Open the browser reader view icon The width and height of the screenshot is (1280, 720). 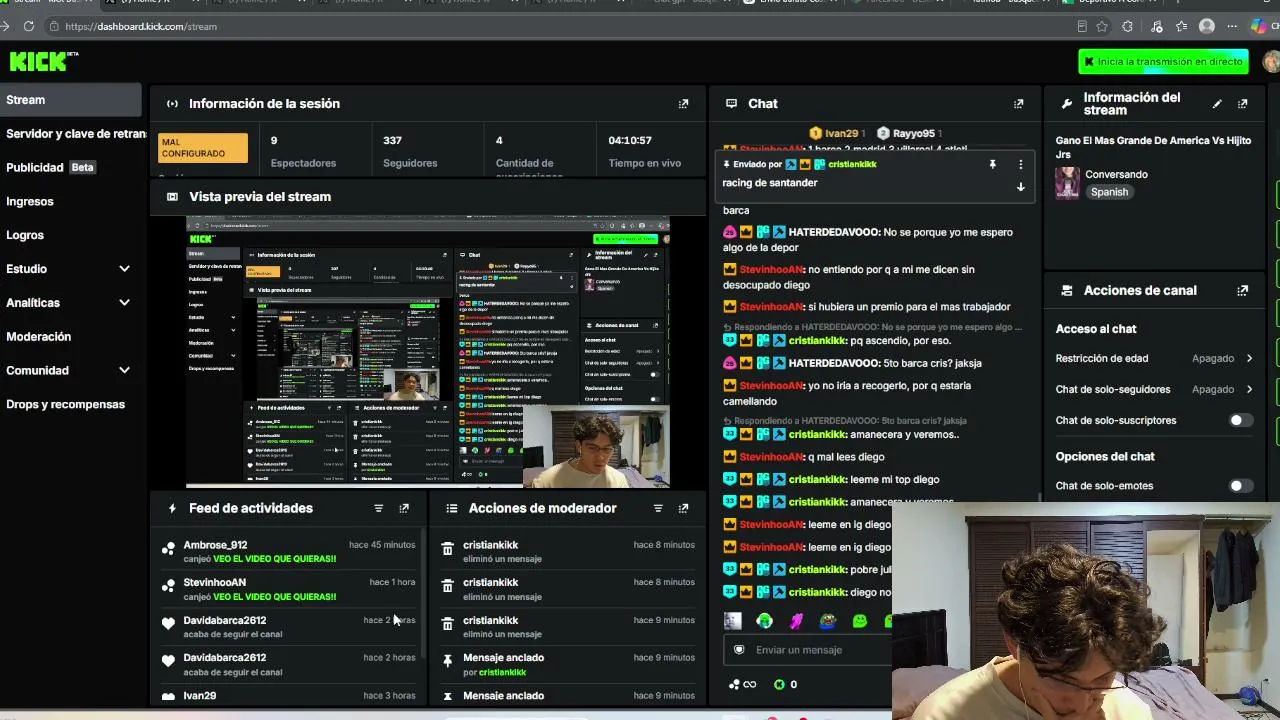pos(1082,27)
